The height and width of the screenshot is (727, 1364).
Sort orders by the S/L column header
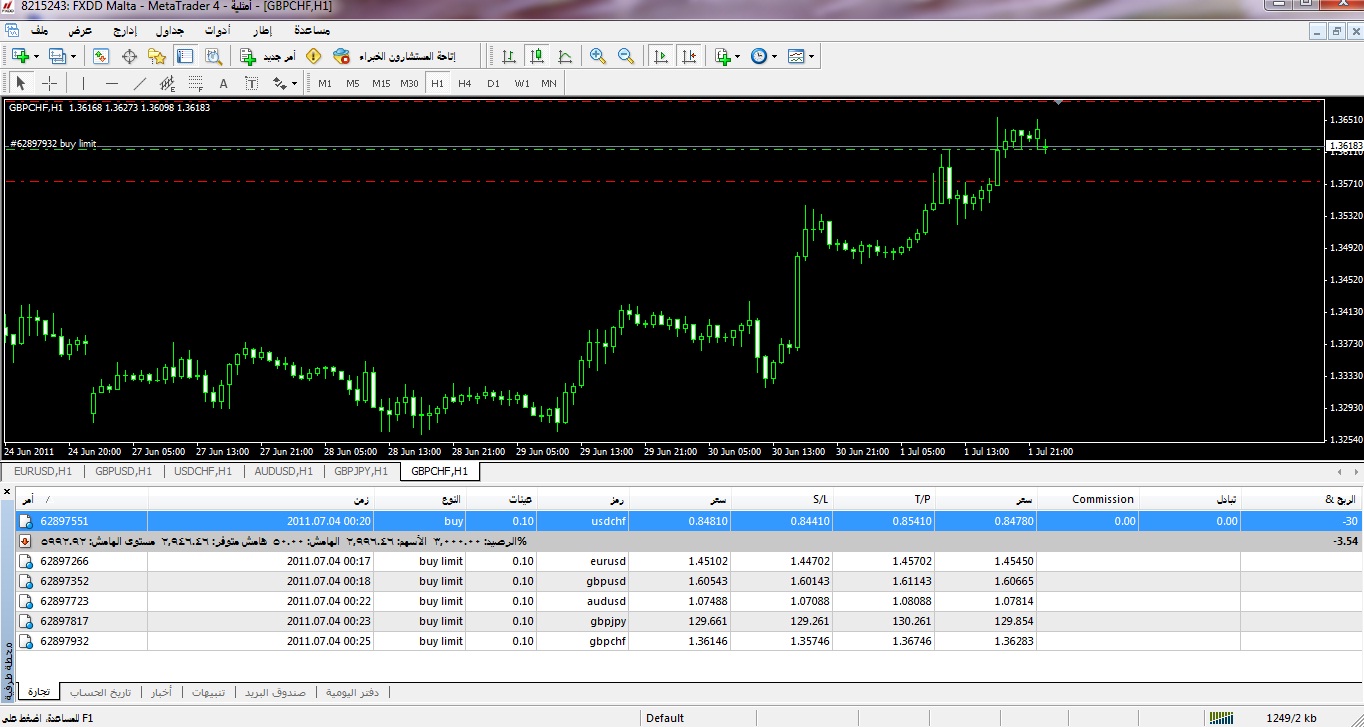tap(780, 499)
